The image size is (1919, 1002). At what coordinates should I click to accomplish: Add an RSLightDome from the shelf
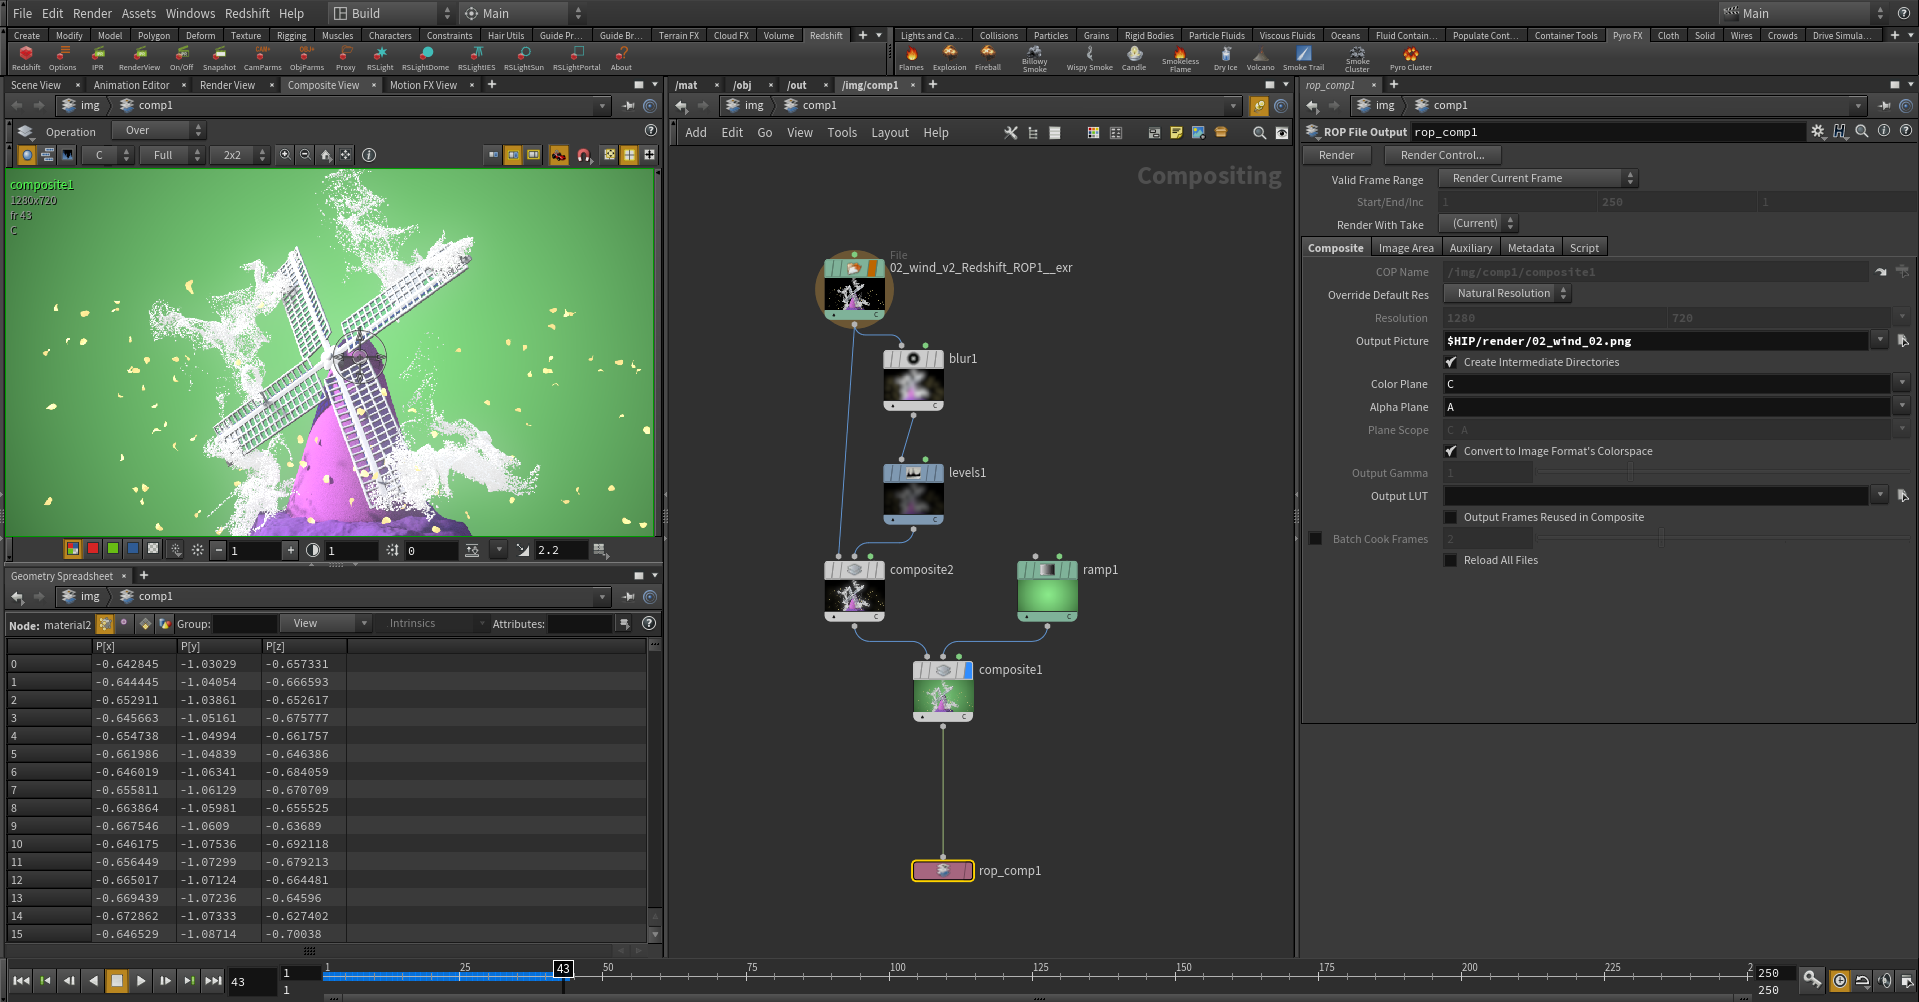coord(425,58)
